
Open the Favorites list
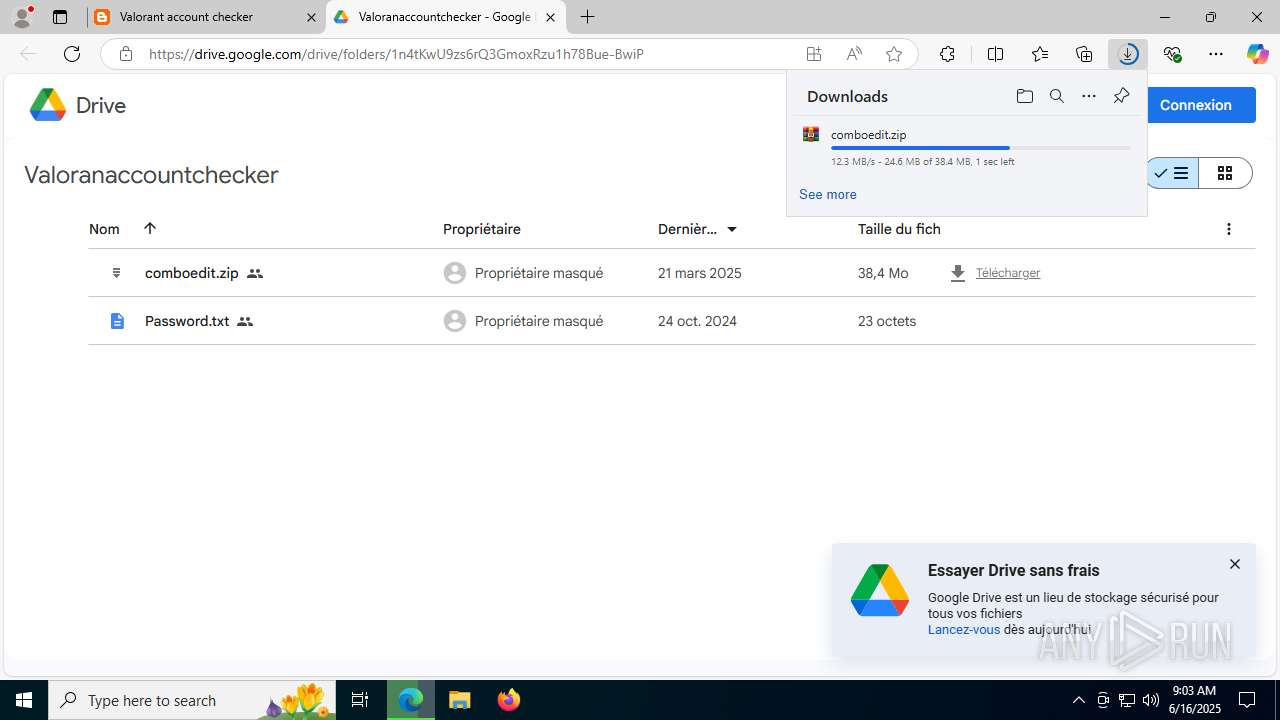point(1040,54)
